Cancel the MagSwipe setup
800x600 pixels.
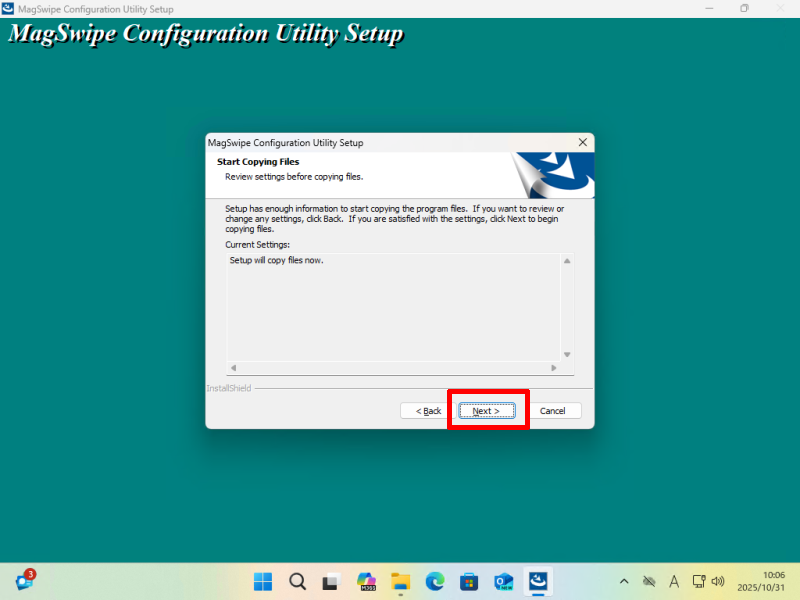(553, 411)
